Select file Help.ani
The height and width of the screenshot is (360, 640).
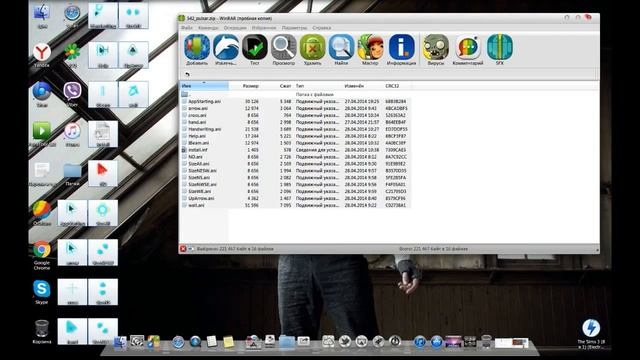pos(296,136)
